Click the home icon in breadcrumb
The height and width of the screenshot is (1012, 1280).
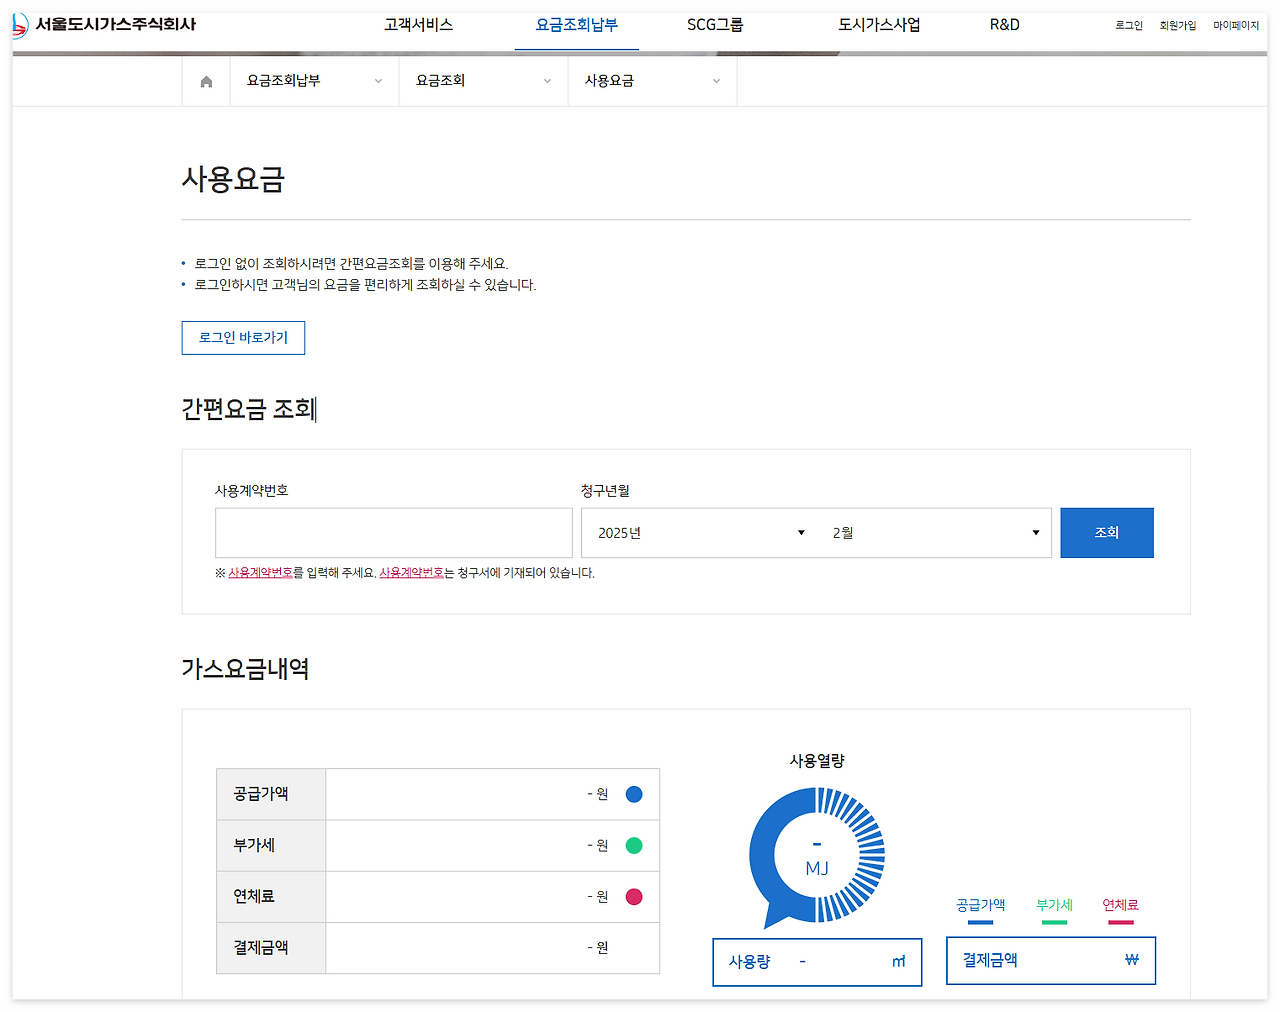(x=206, y=81)
